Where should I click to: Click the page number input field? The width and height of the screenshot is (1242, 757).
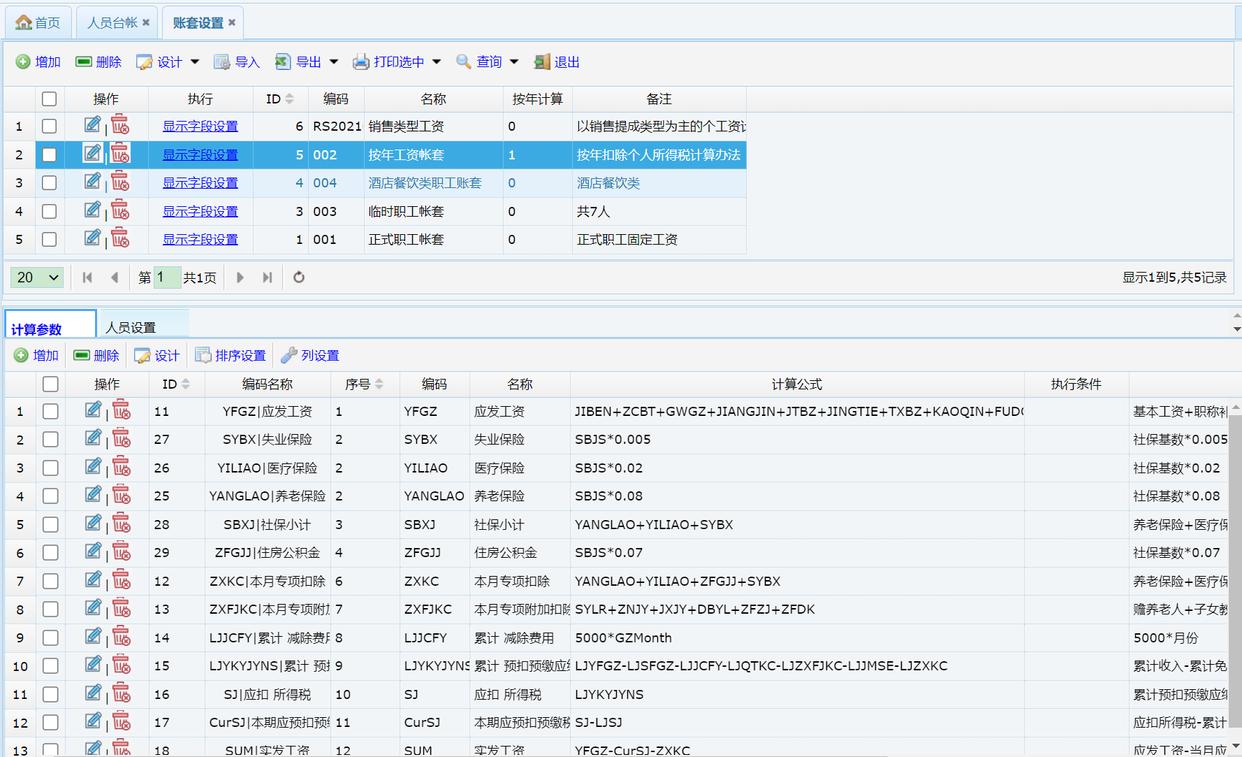167,278
